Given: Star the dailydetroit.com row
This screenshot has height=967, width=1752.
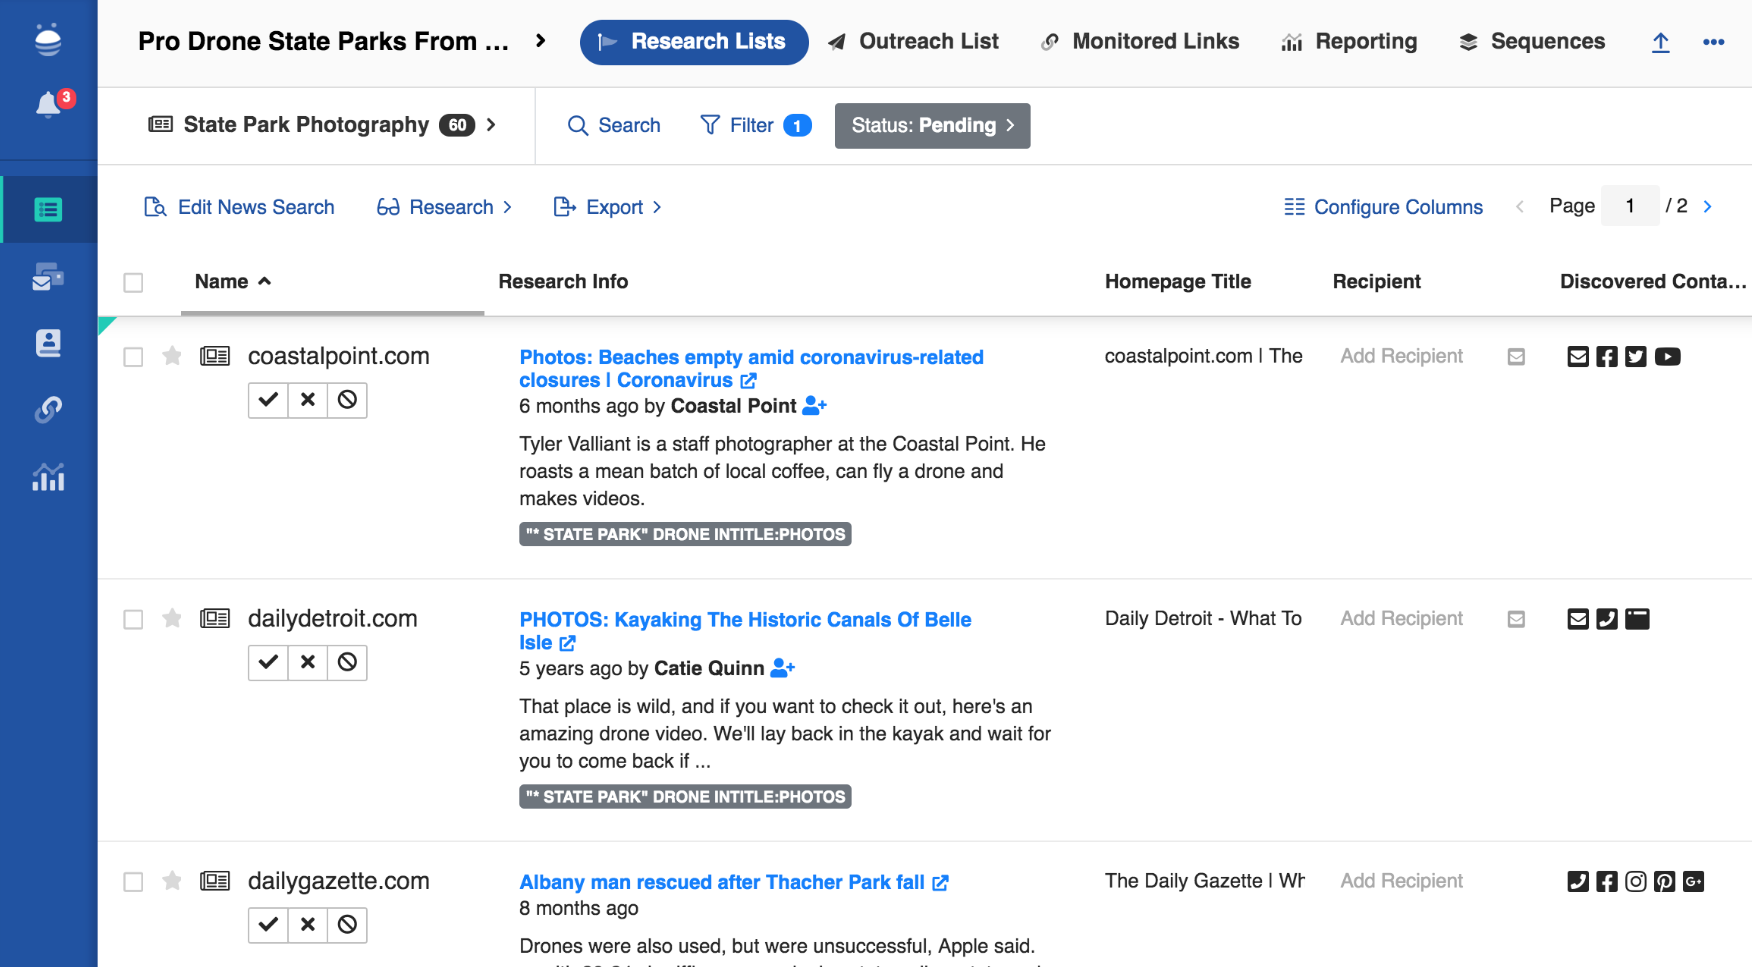Looking at the screenshot, I should coord(172,618).
